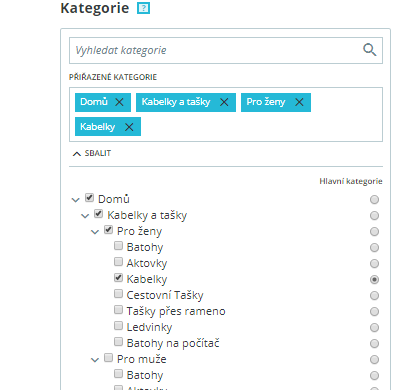
Task: Set Pro ženy Aktovky as main category
Action: pos(374,264)
